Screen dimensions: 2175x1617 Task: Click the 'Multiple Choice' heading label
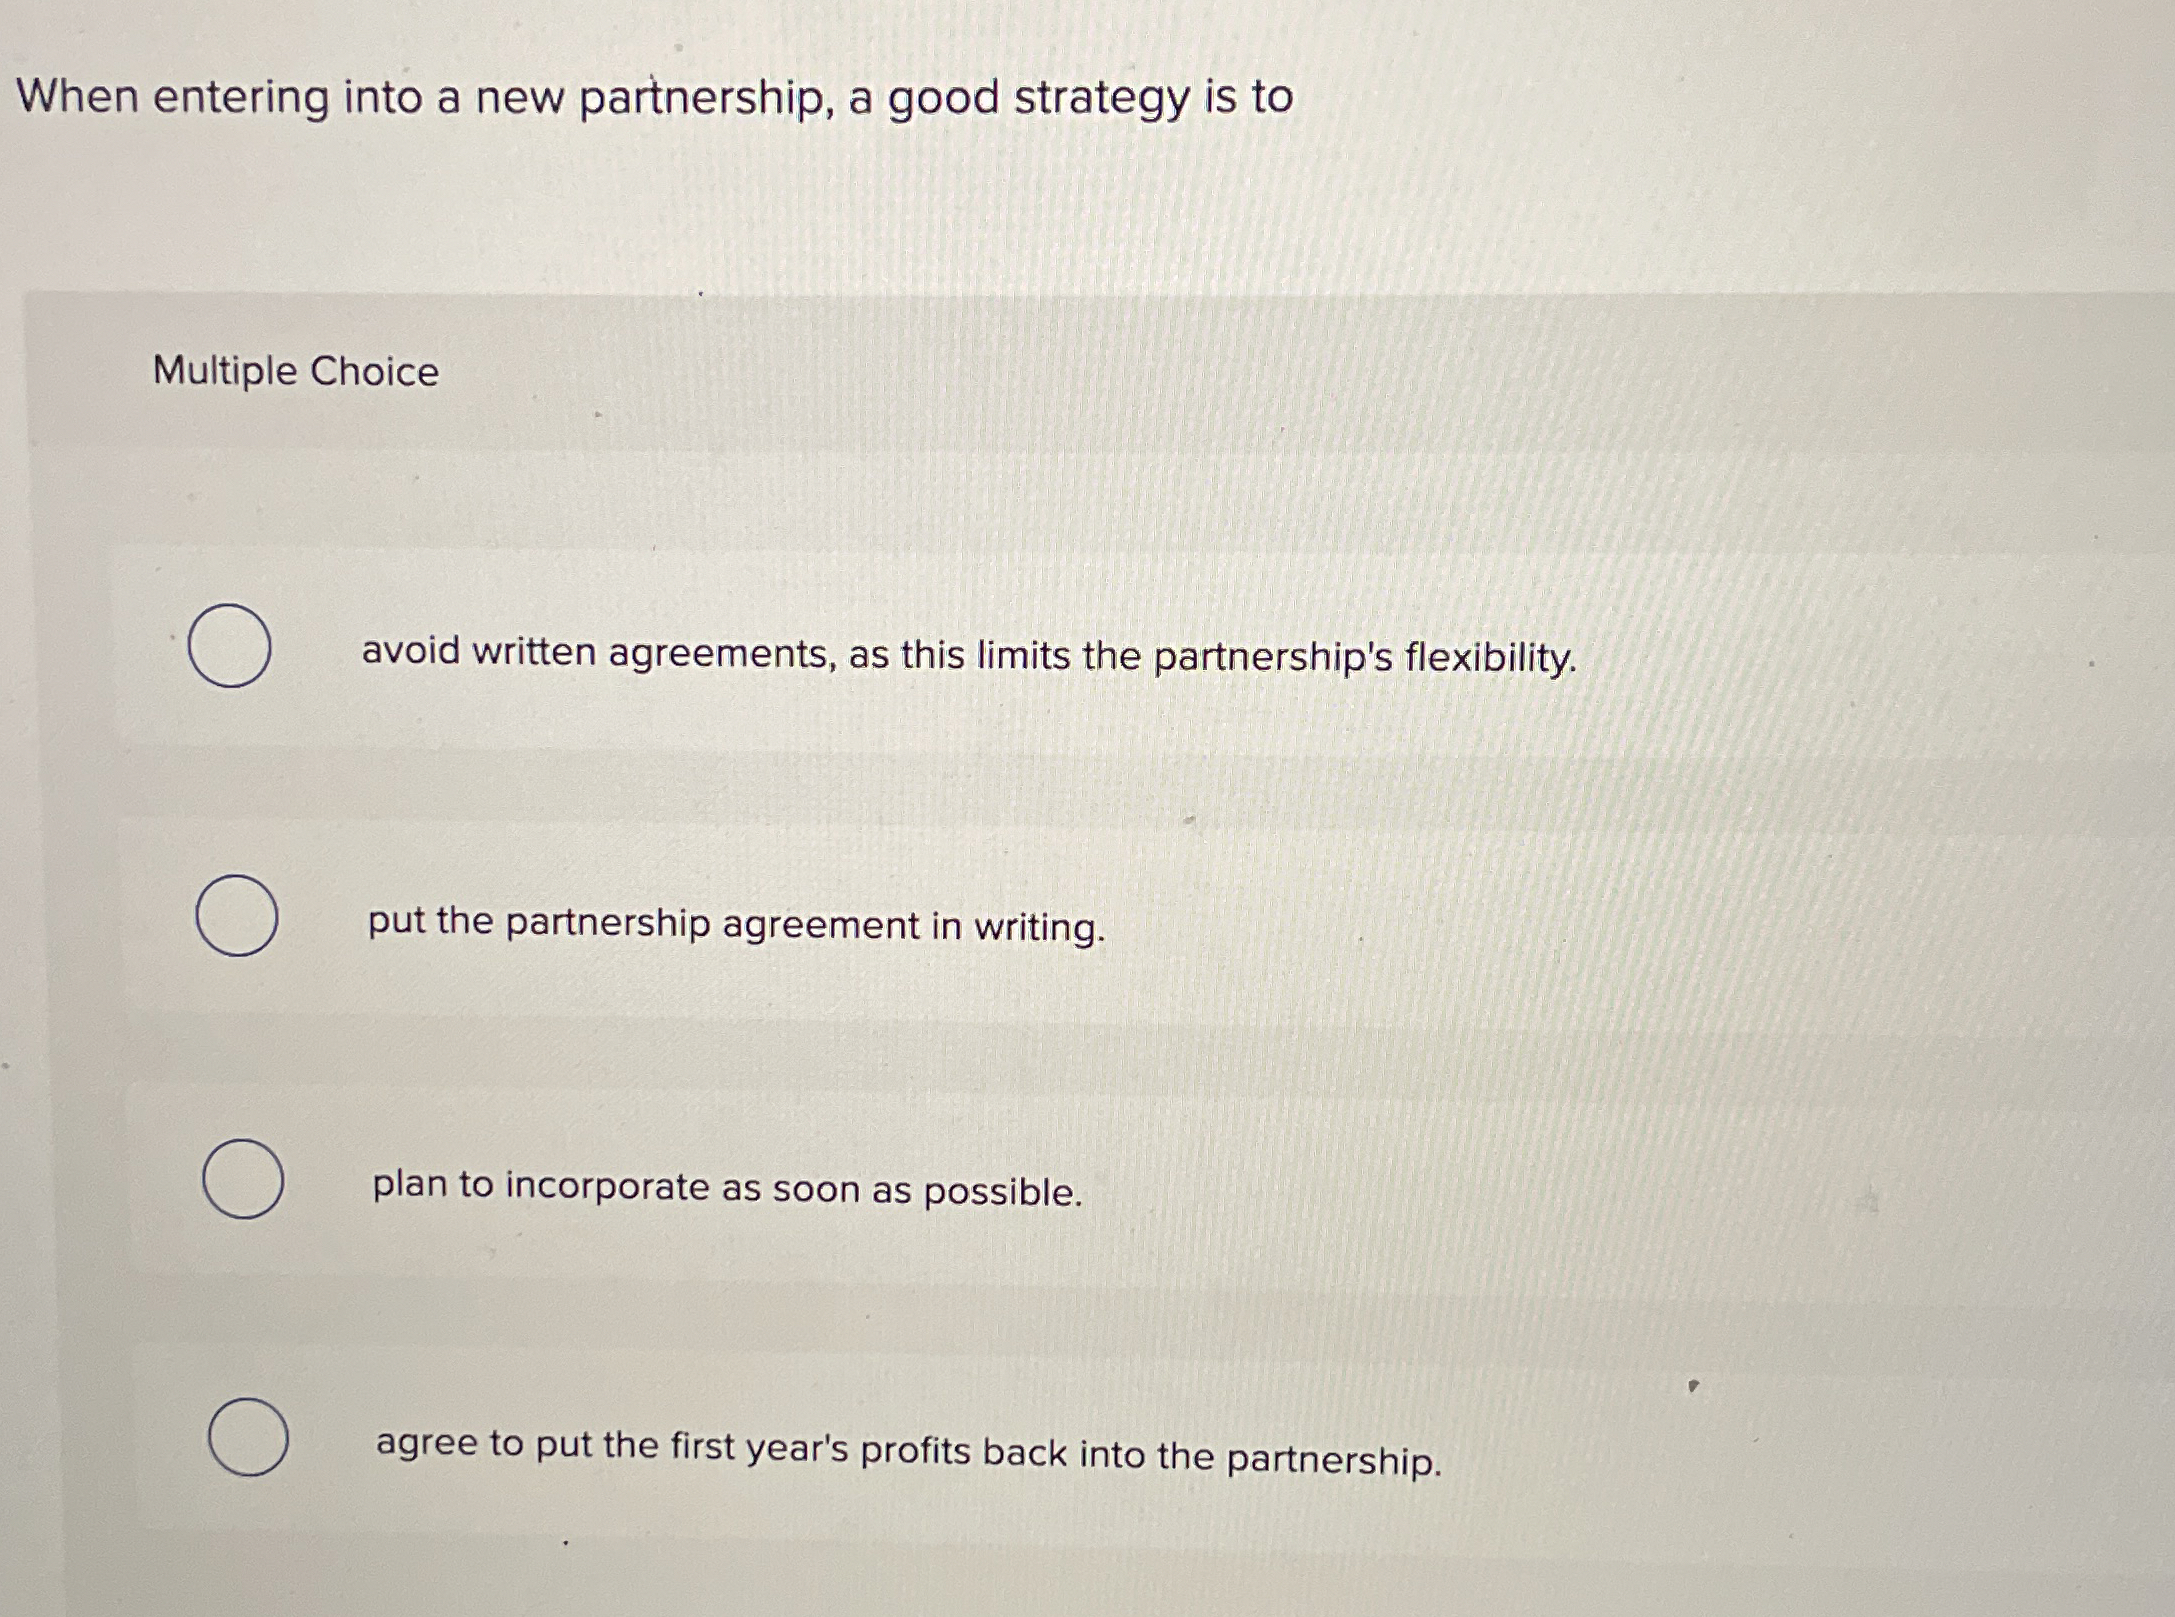296,371
